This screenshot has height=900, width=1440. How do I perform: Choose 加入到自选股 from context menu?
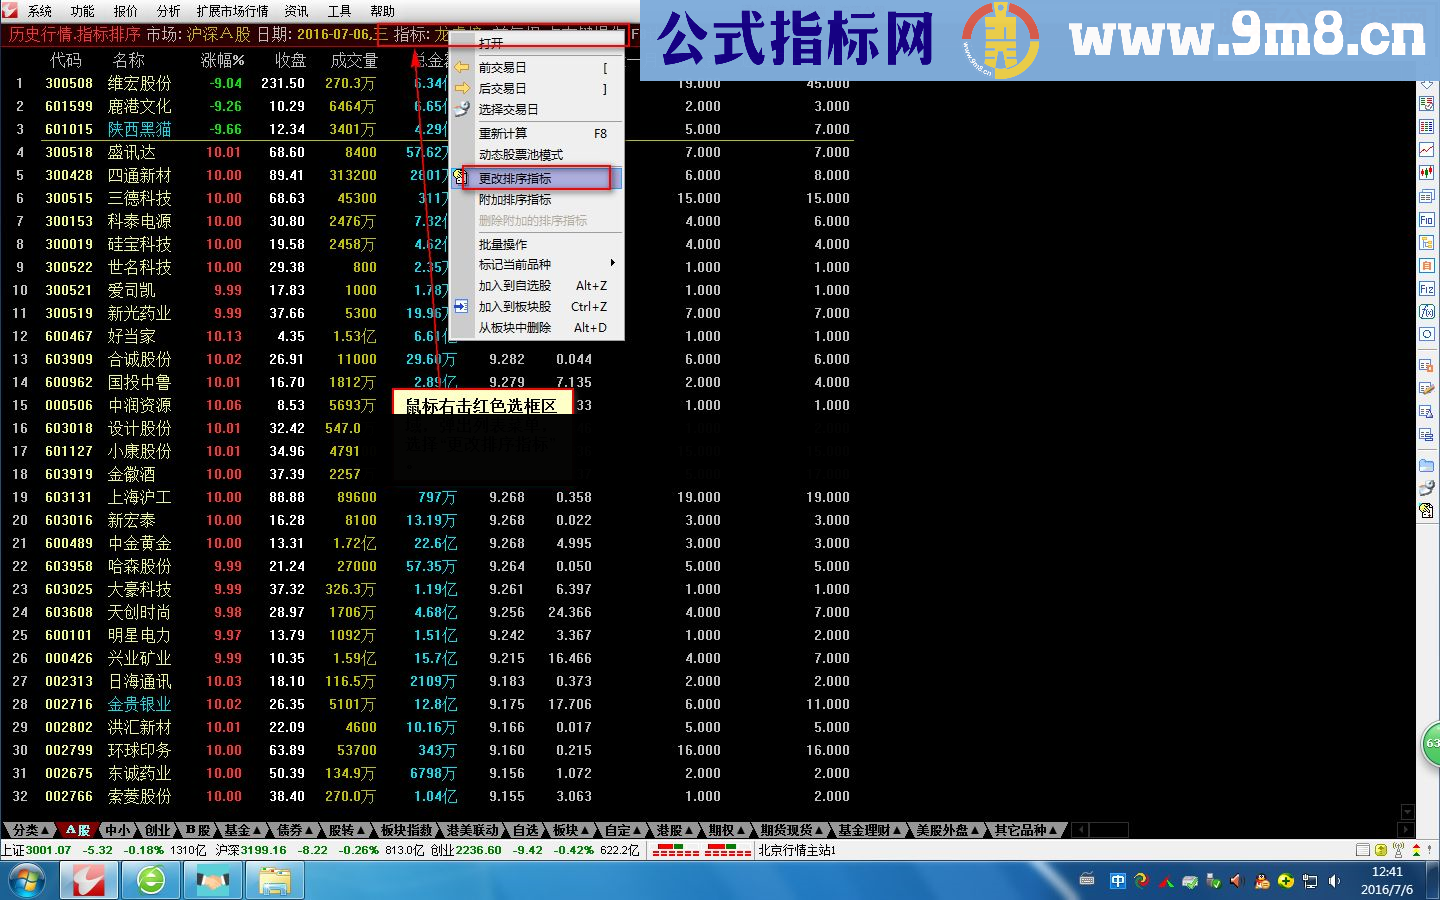coord(515,285)
